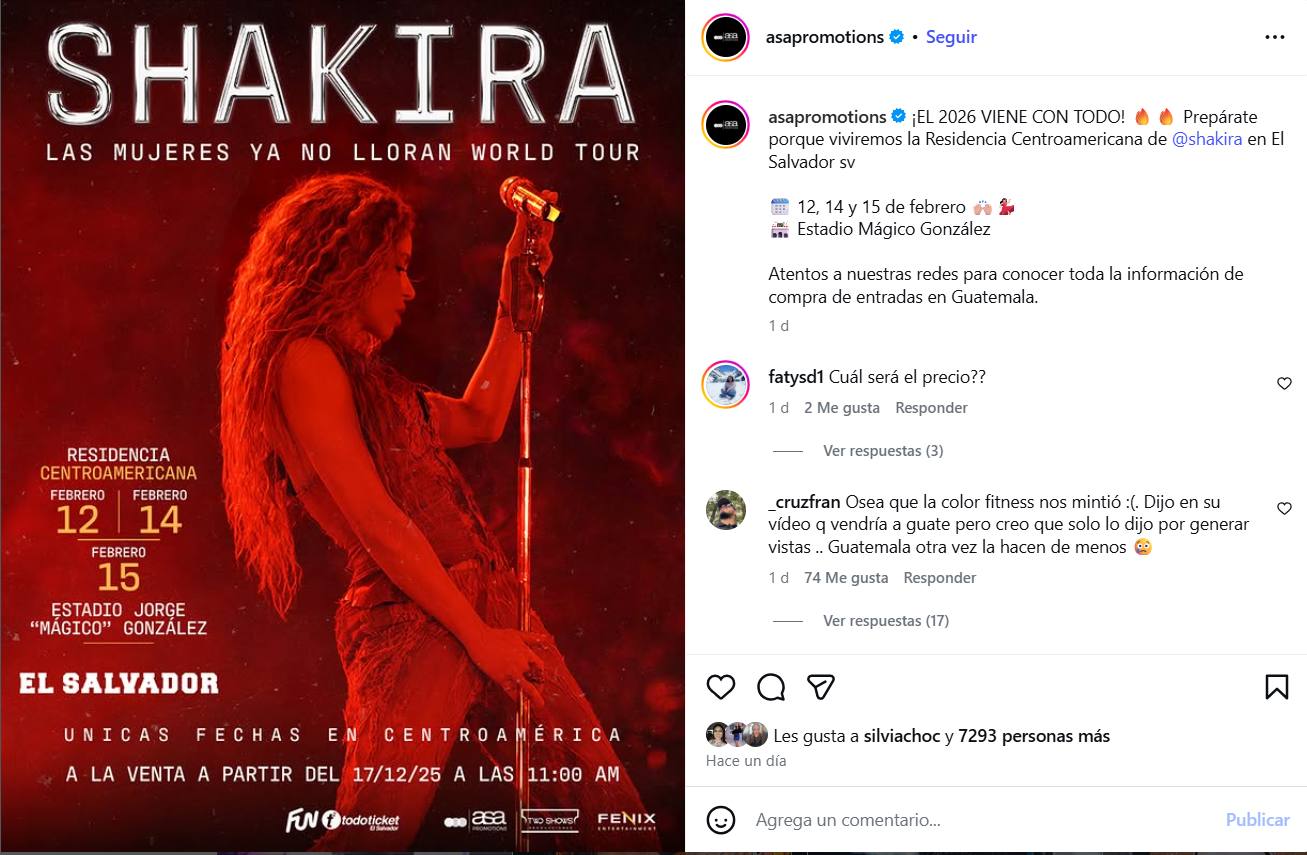This screenshot has height=855, width=1307.
Task: Like the post with heart icon
Action: click(721, 687)
